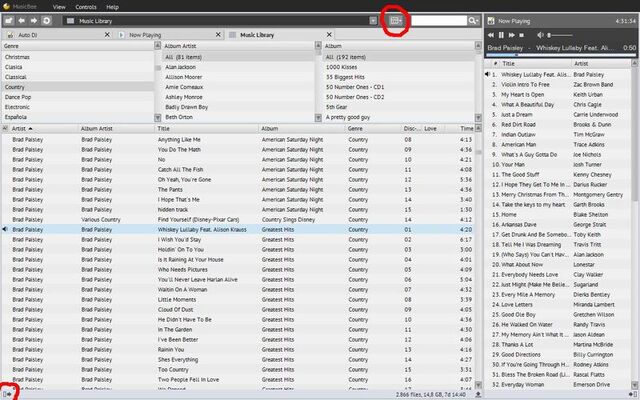Click inside the search input field

(x=439, y=20)
